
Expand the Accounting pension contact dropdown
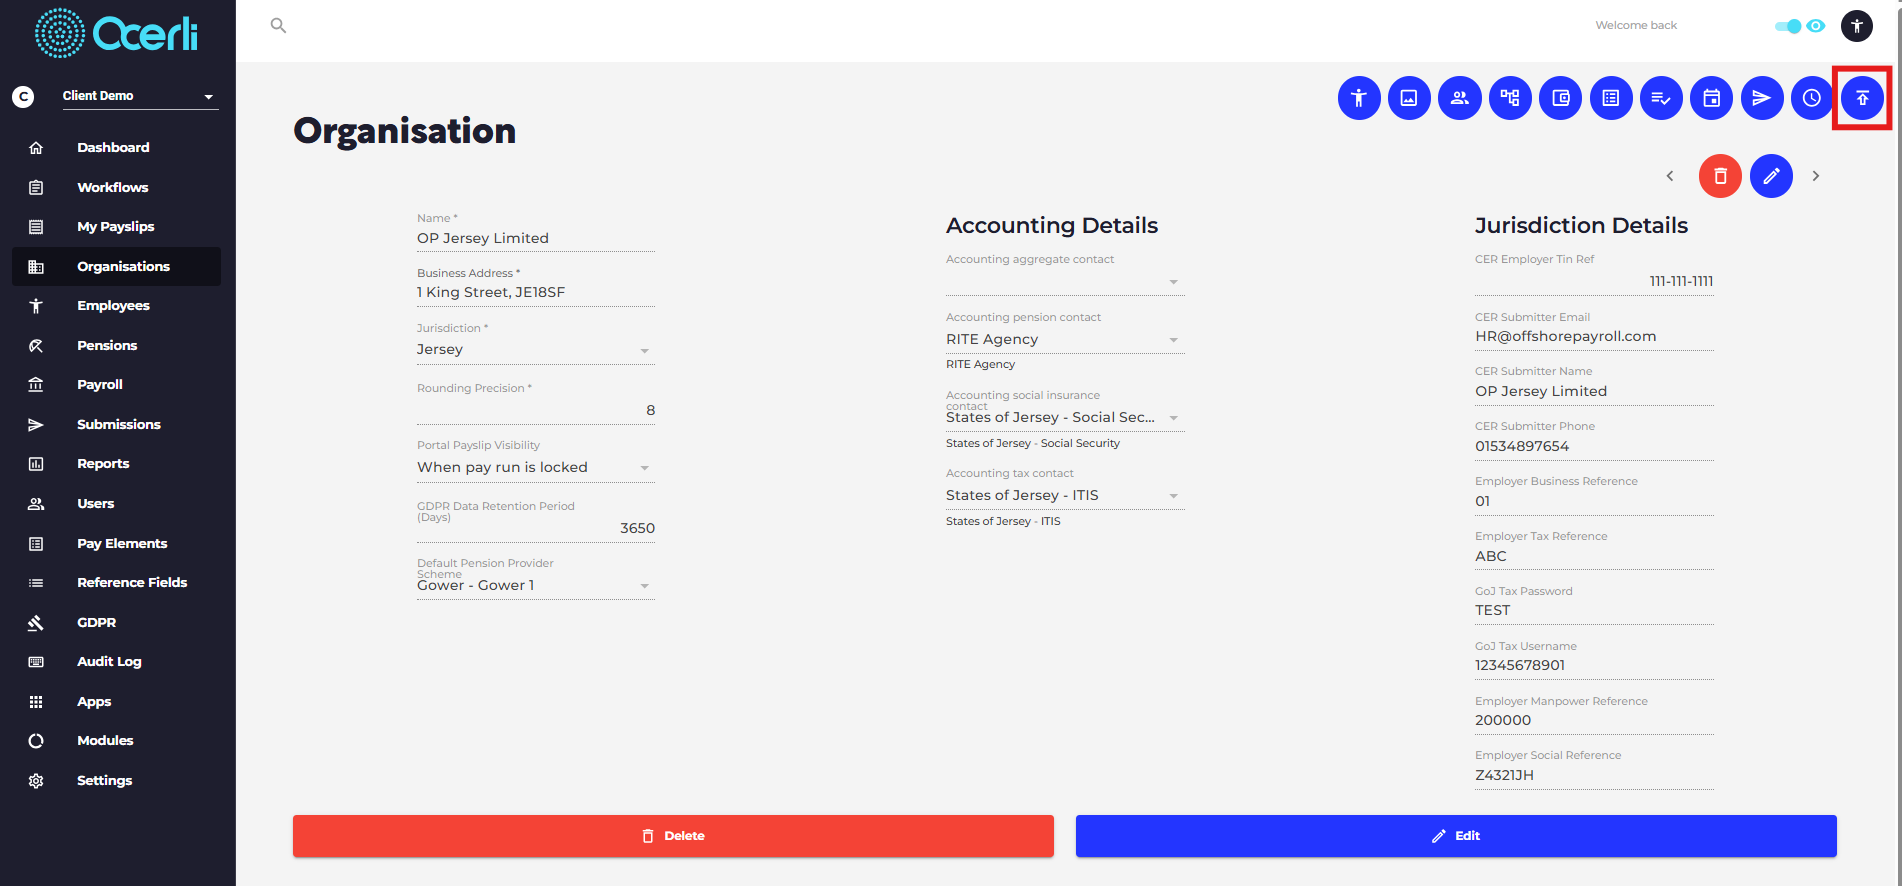click(x=1065, y=339)
